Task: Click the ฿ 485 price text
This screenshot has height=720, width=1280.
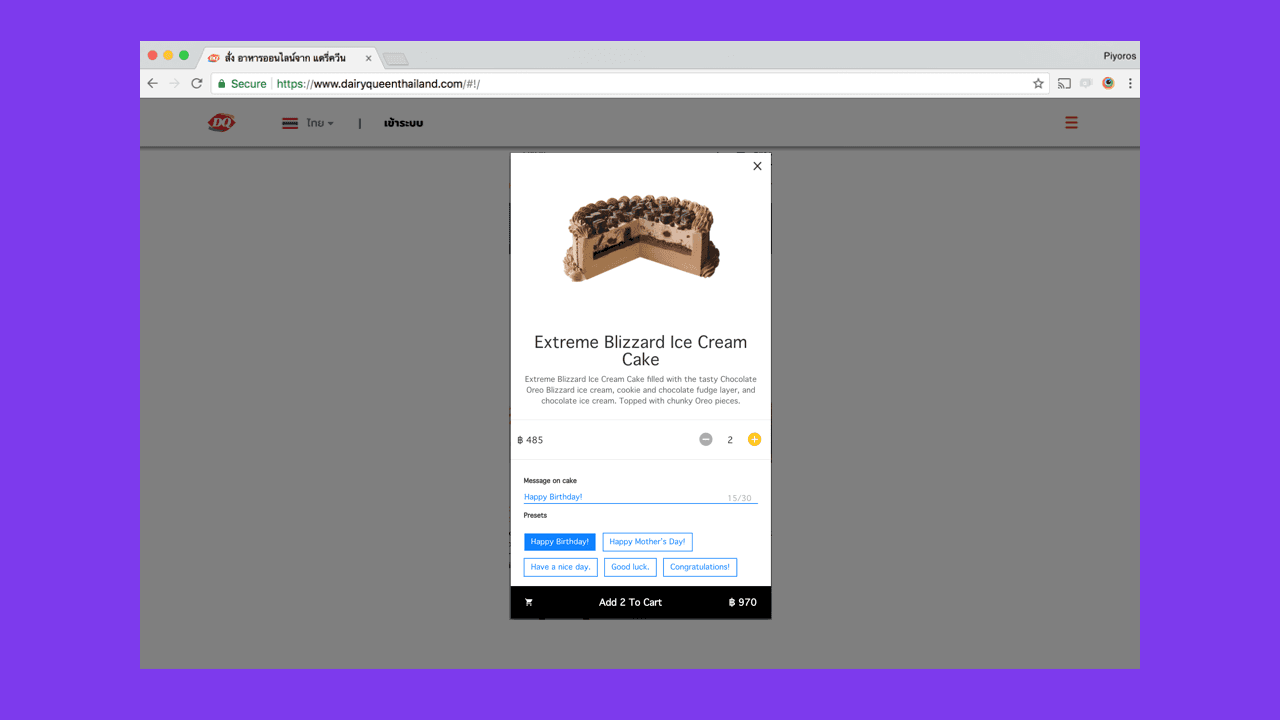Action: click(530, 440)
